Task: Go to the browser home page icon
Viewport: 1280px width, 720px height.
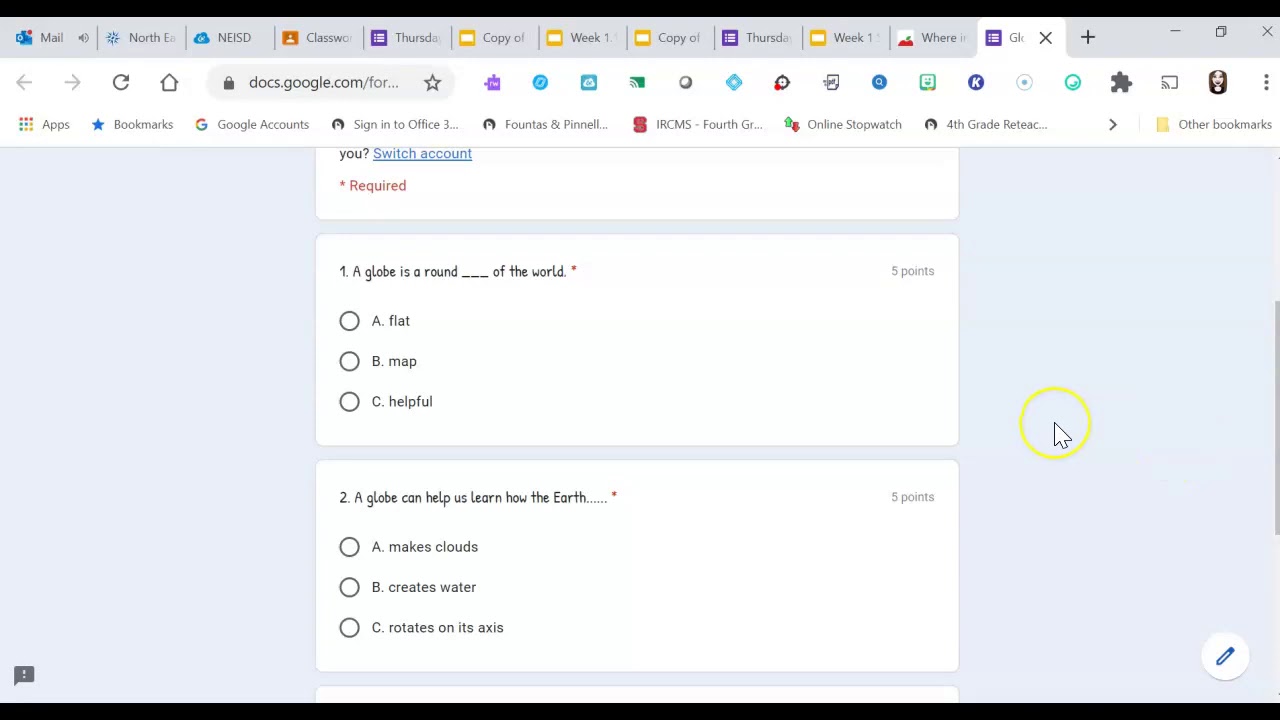Action: point(169,83)
